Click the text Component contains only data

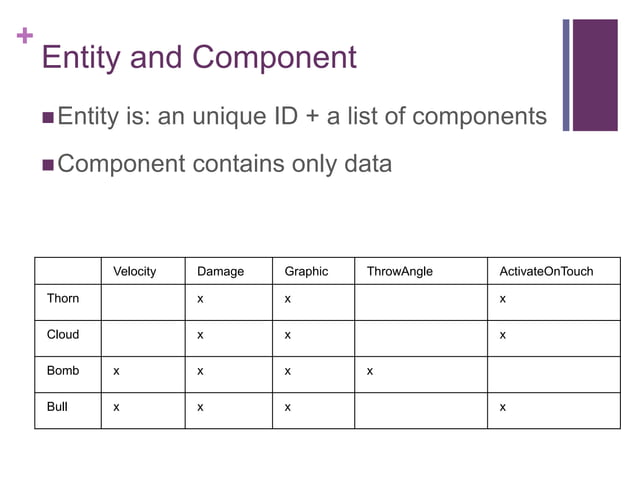coord(224,163)
